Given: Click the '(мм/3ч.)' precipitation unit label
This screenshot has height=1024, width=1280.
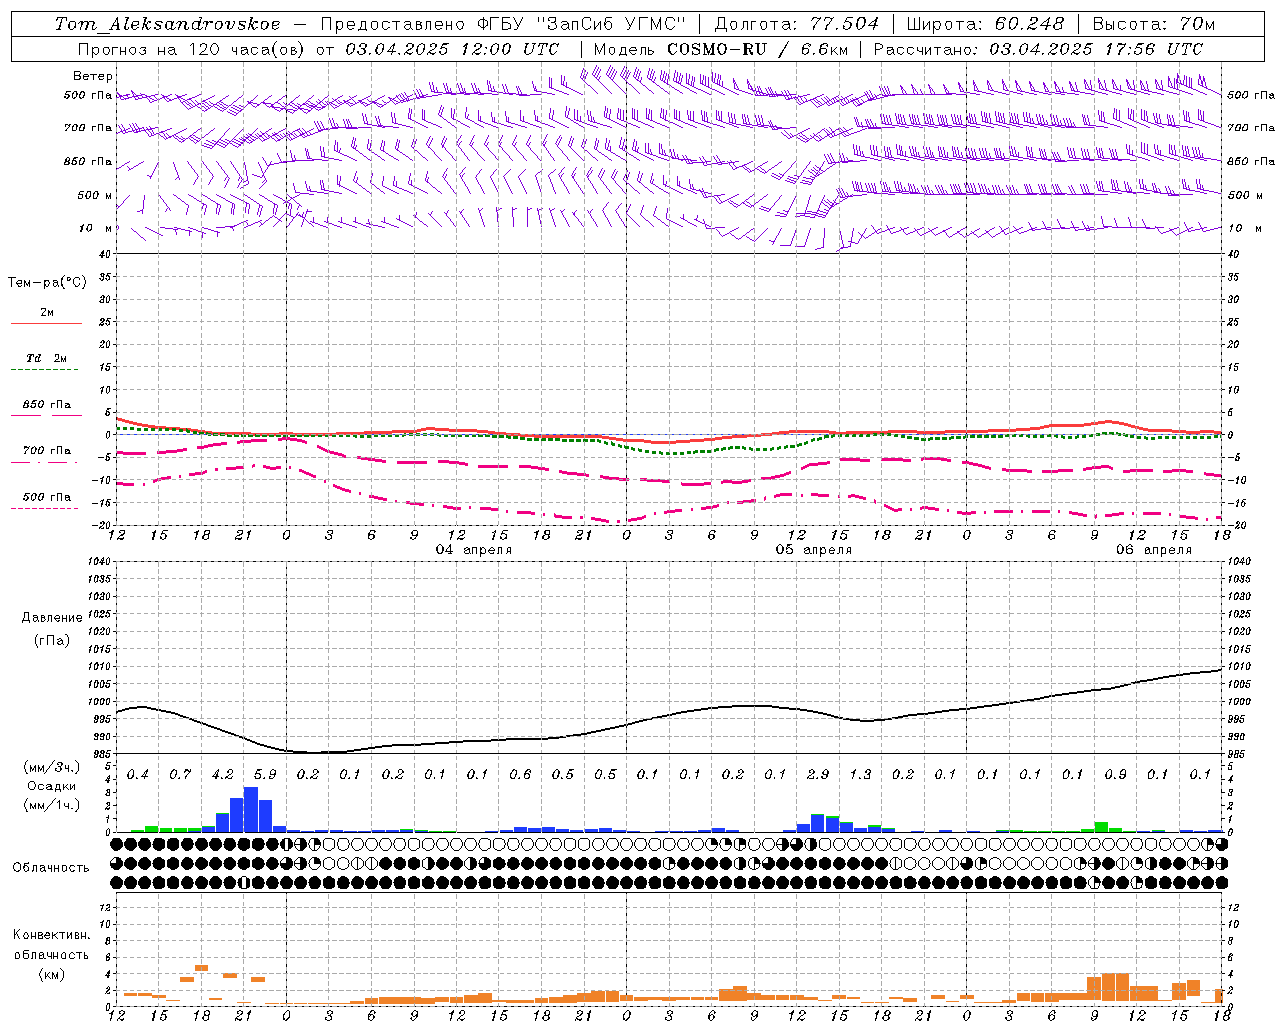Looking at the screenshot, I should click(51, 767).
